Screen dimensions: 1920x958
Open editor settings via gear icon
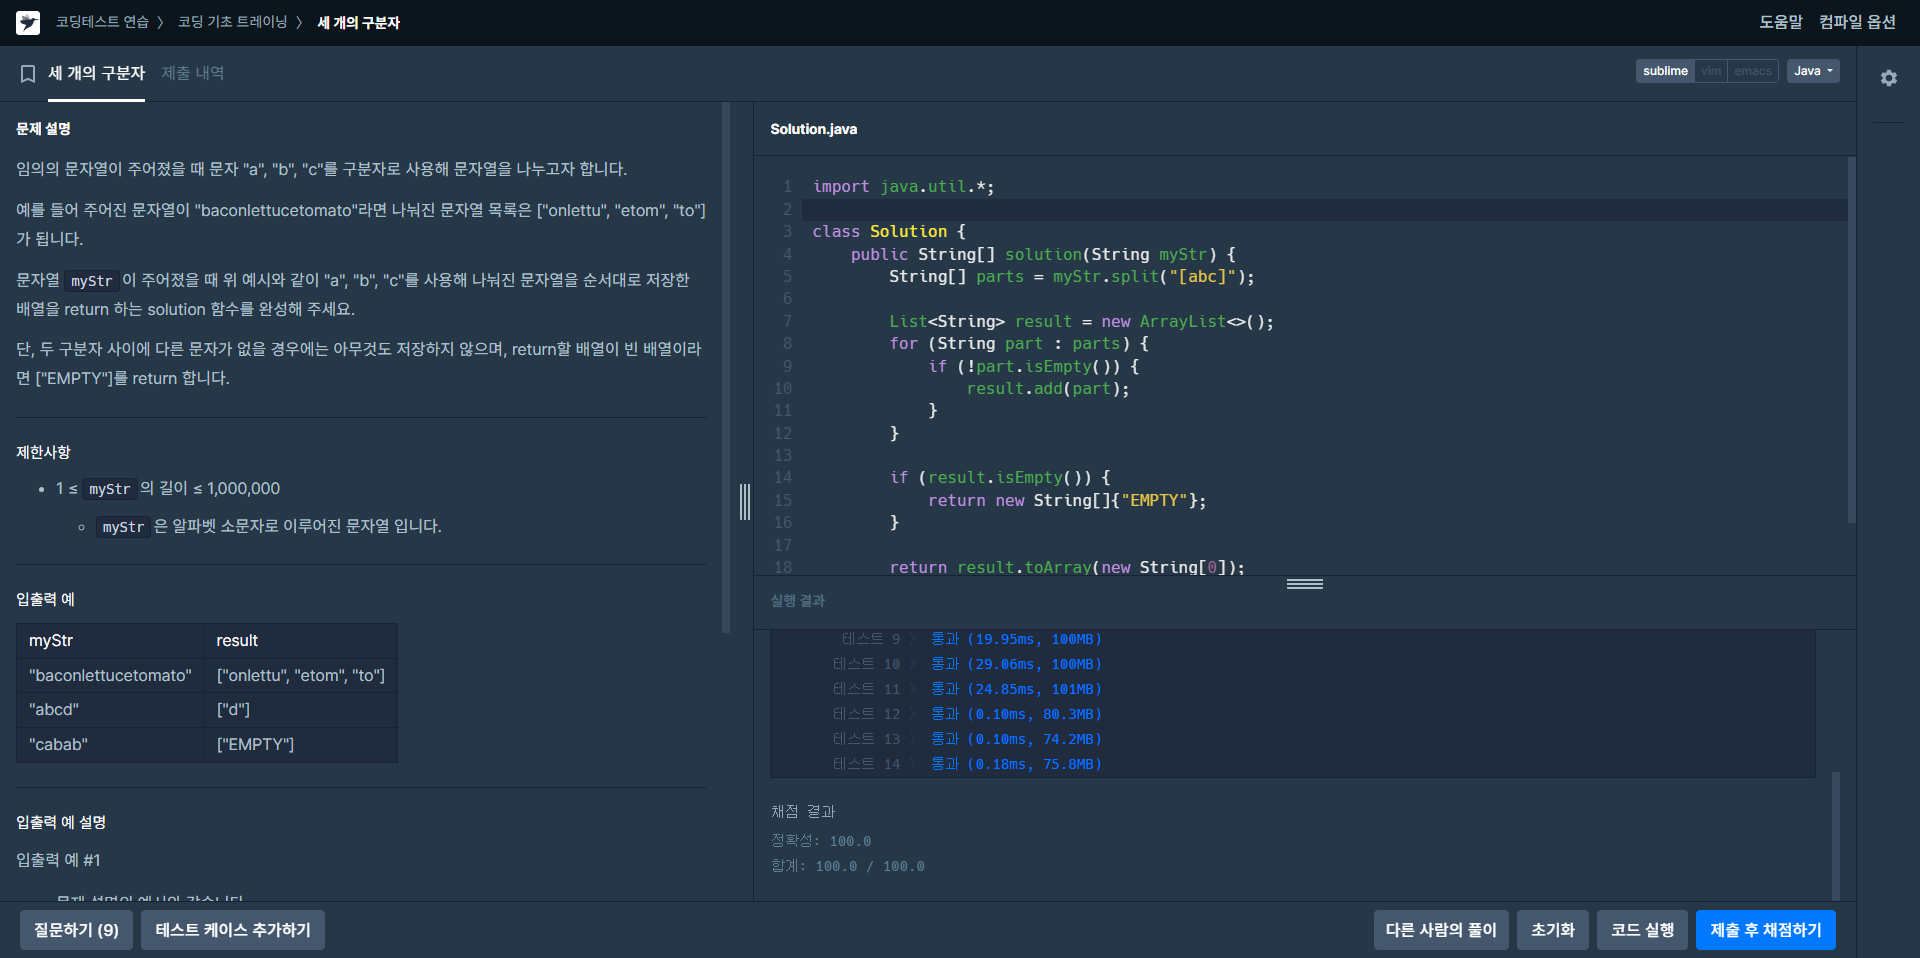[1888, 77]
